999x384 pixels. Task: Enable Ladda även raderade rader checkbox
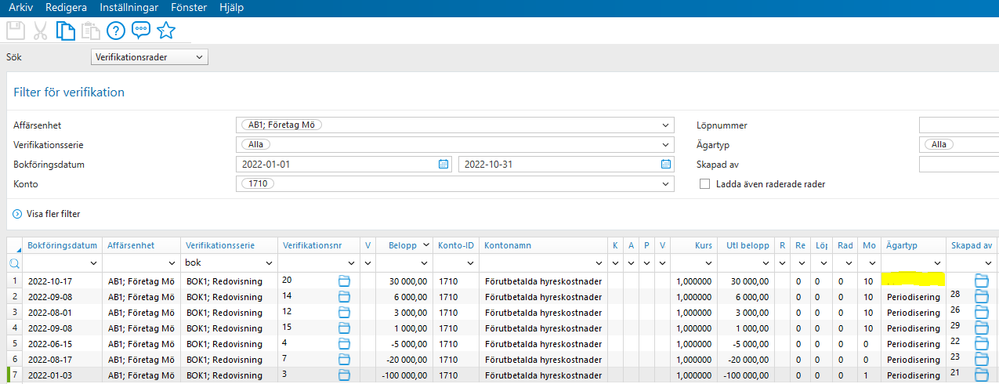point(704,184)
